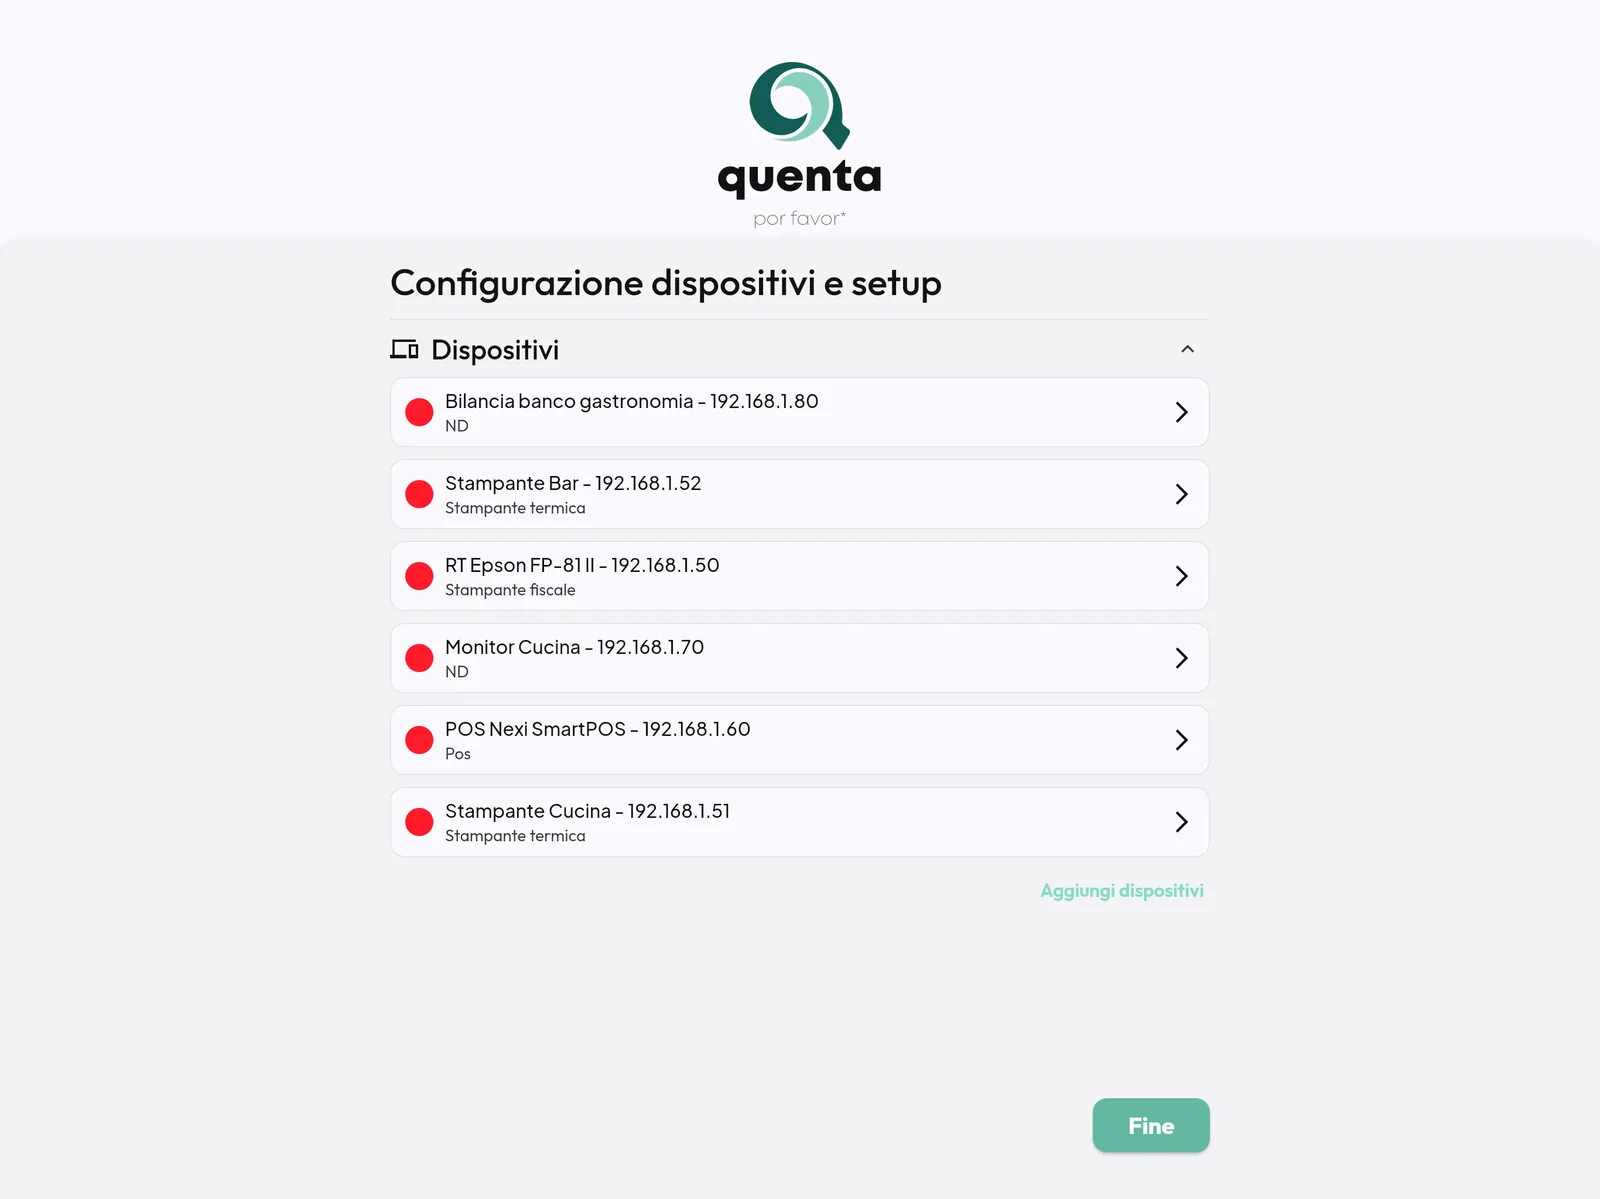
Task: Click the Fine button
Action: pos(1151,1125)
